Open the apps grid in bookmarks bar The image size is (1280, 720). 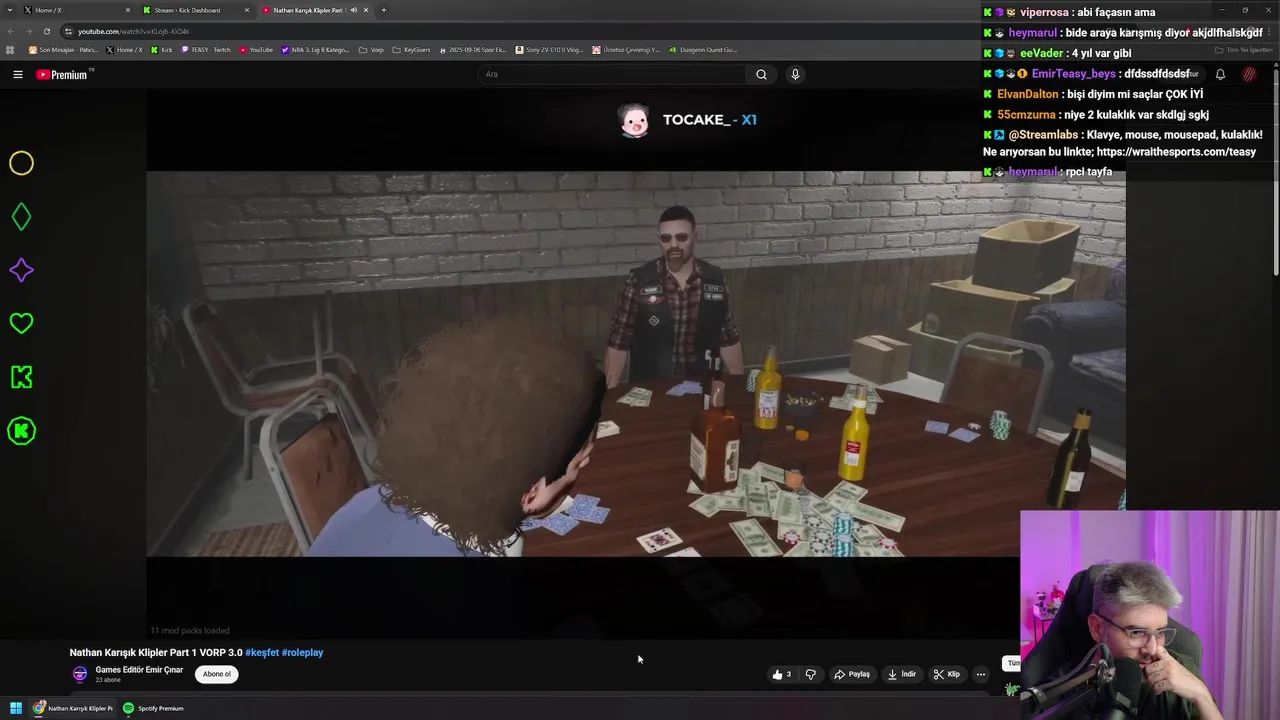tap(10, 49)
